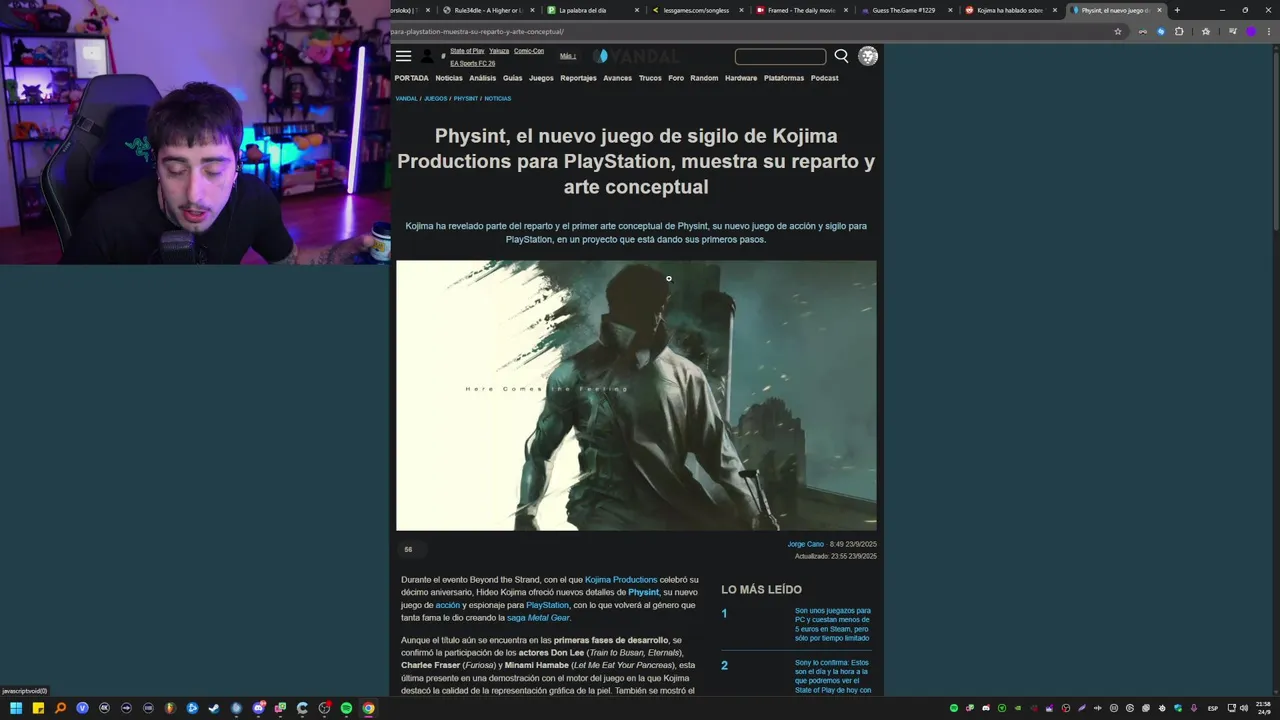
Task: Open the Podcast menu item
Action: coord(825,78)
